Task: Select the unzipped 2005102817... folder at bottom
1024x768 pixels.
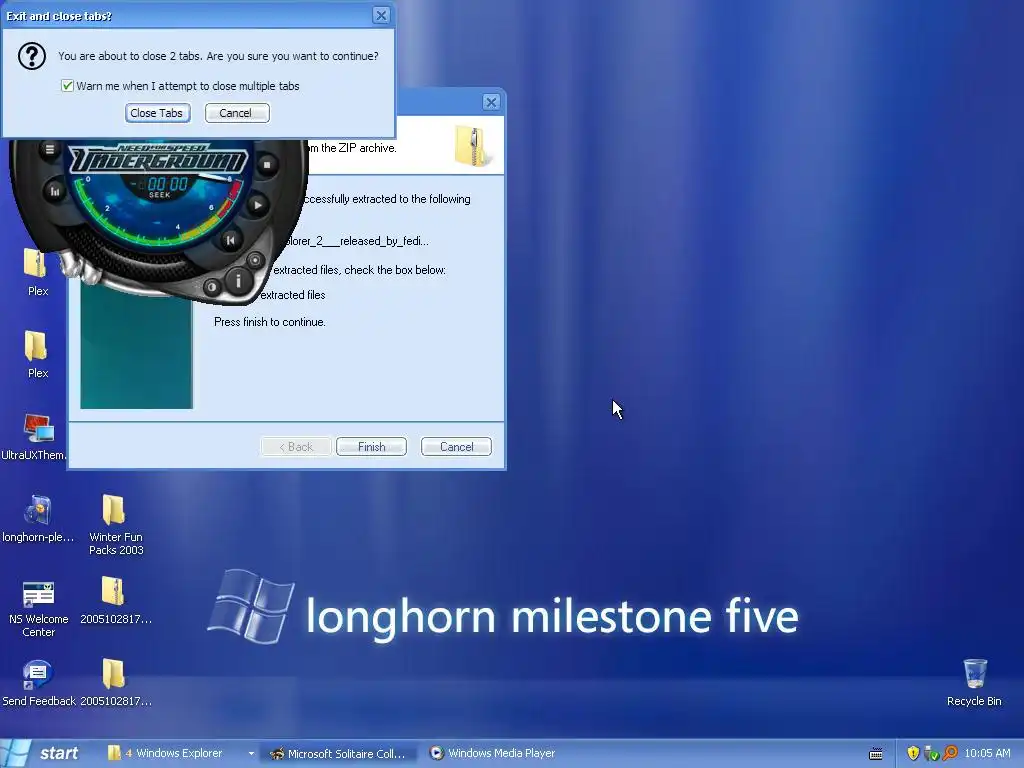Action: pyautogui.click(x=116, y=683)
